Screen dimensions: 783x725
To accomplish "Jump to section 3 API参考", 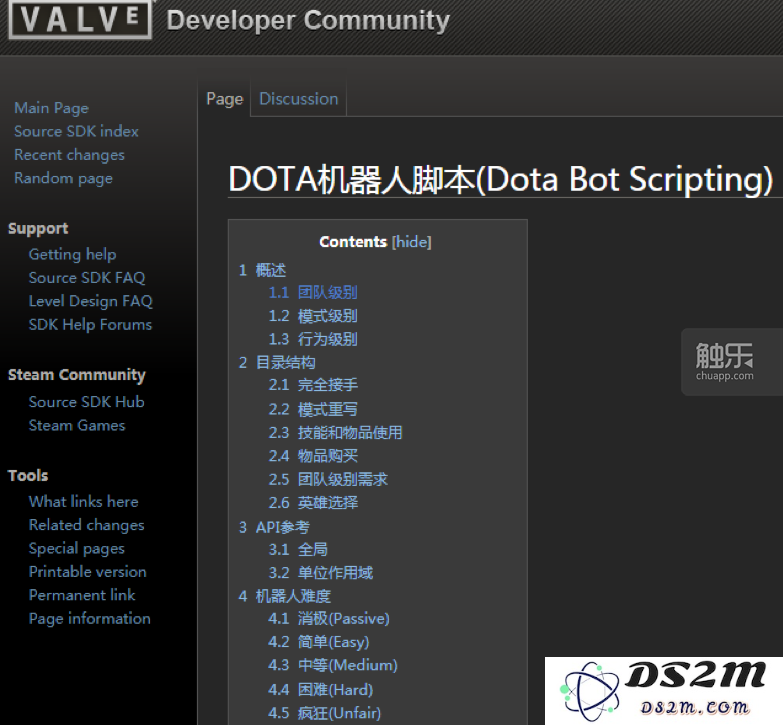I will (x=274, y=527).
